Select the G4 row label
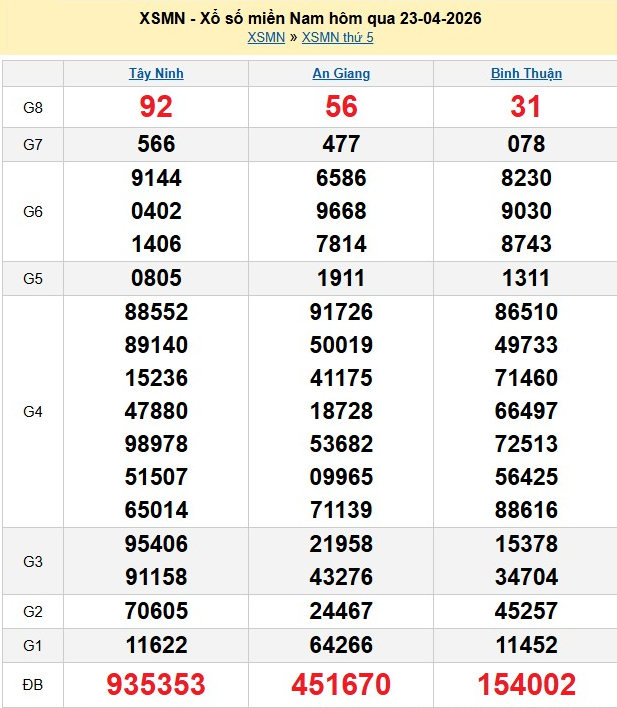Viewport: 617px width, 708px height. point(33,411)
